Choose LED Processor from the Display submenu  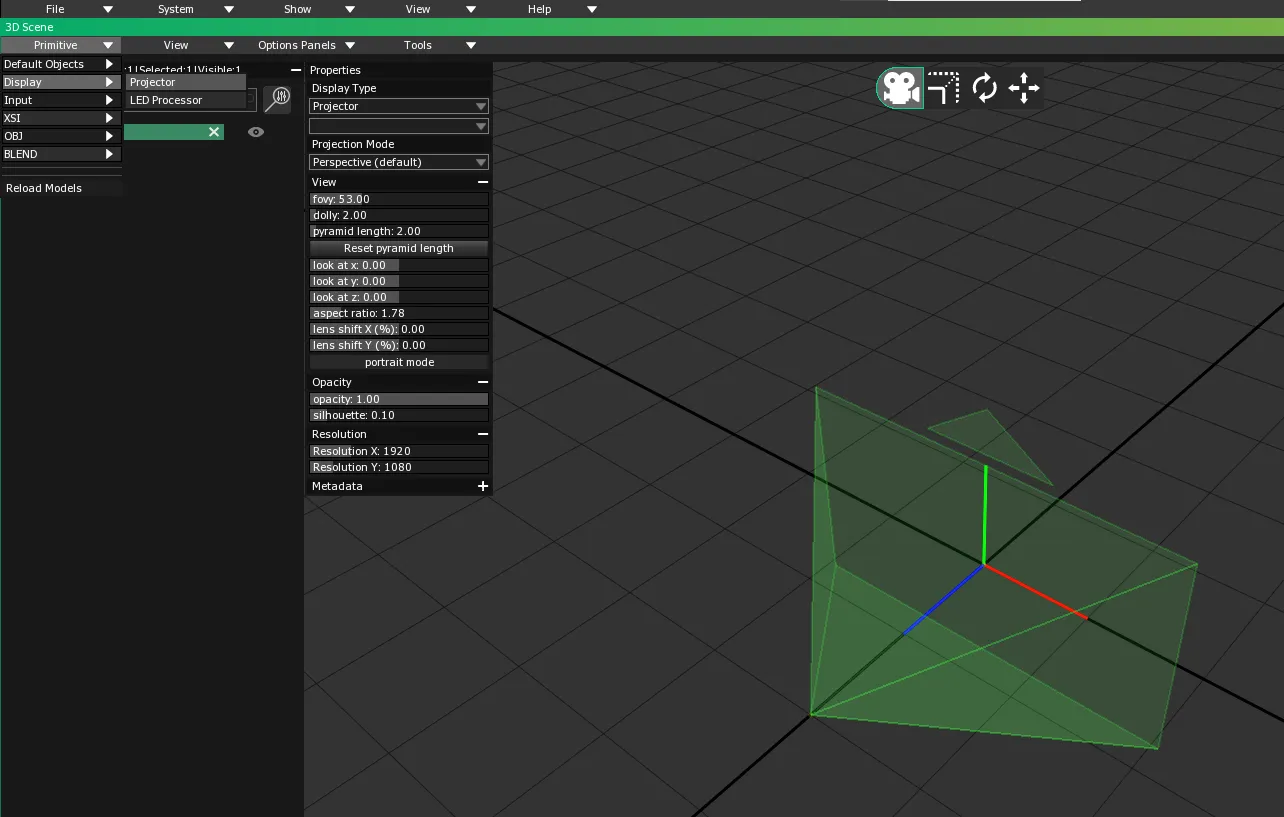(x=185, y=100)
